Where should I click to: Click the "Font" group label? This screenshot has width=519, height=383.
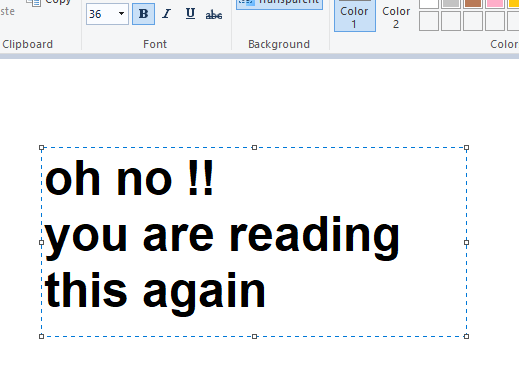coord(155,44)
